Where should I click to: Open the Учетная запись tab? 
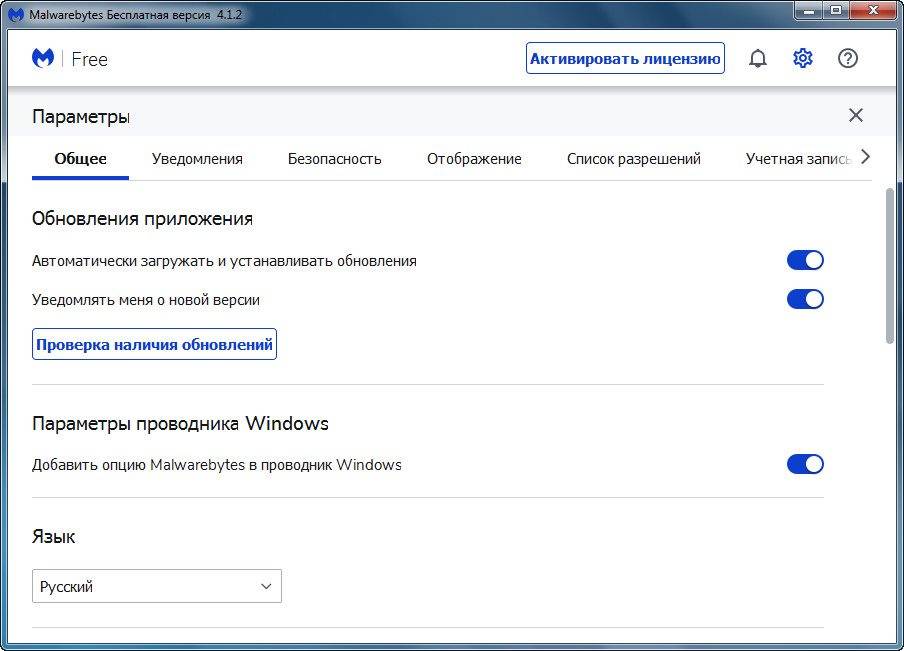point(798,159)
